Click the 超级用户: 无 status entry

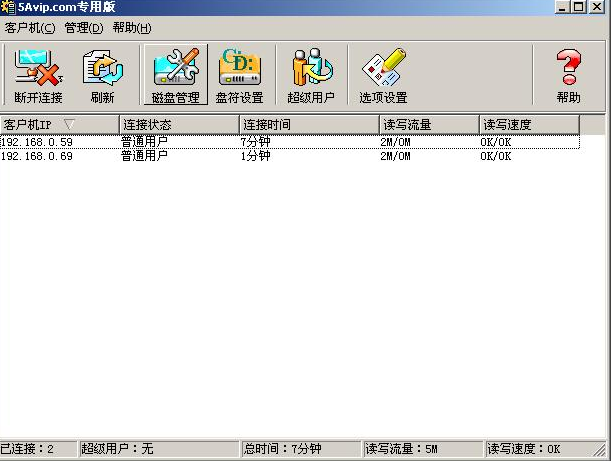[x=159, y=448]
